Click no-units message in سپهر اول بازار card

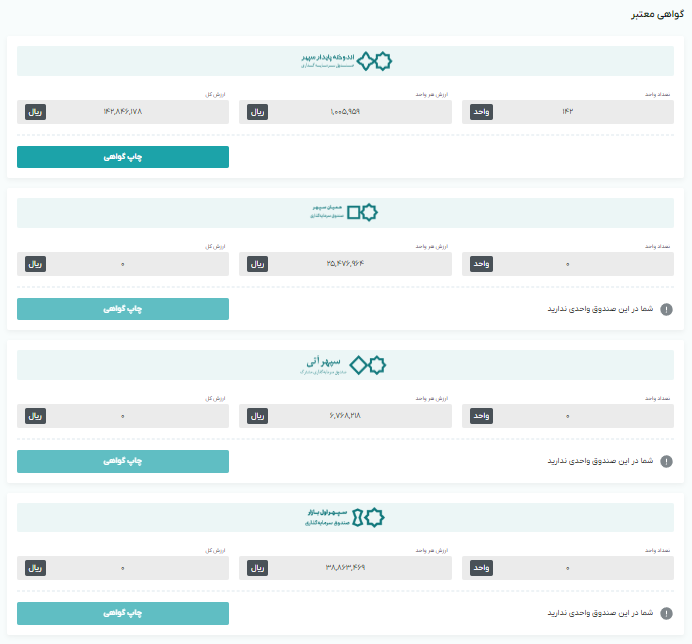(x=600, y=613)
